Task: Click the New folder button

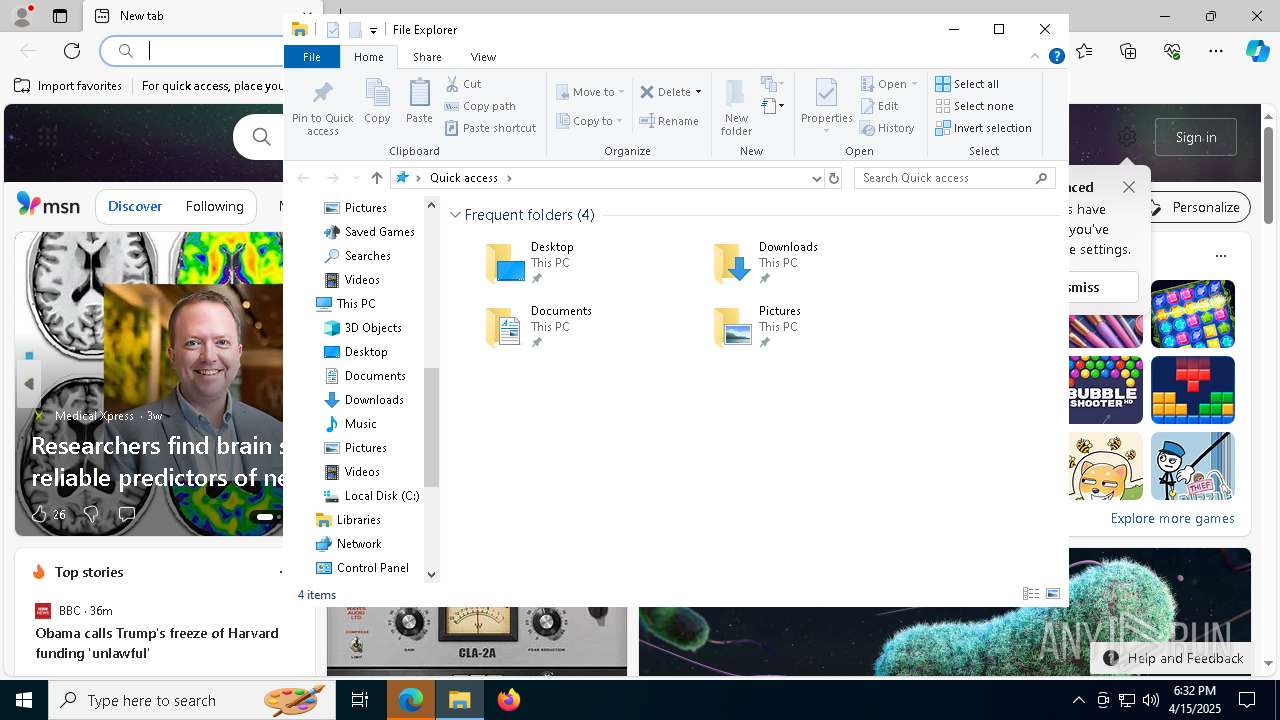Action: point(736,108)
